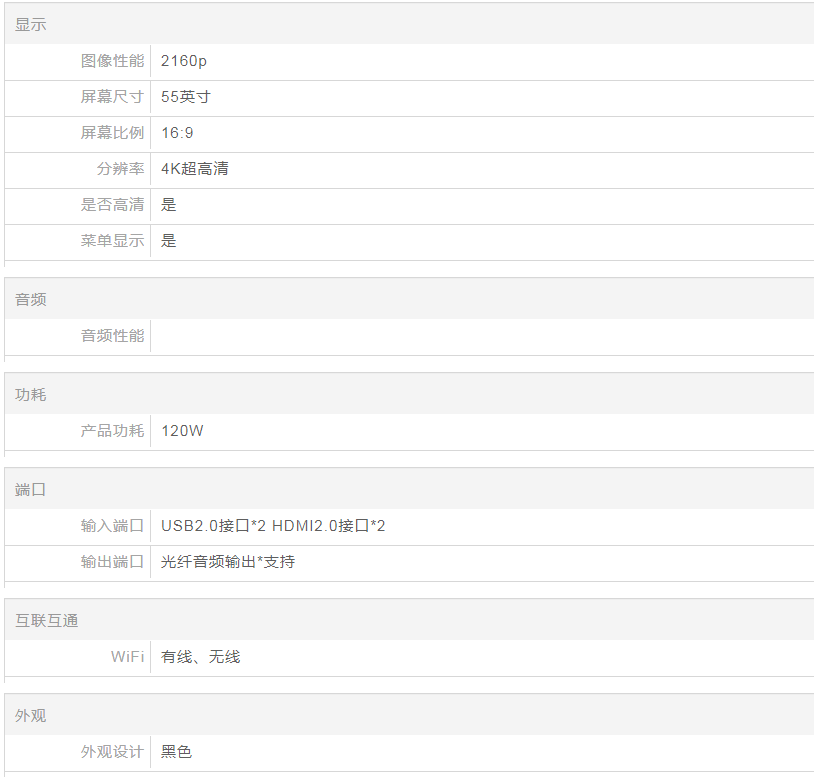Select the 光纤音频输出*支持 value
Image resolution: width=814 pixels, height=777 pixels.
pyautogui.click(x=228, y=562)
